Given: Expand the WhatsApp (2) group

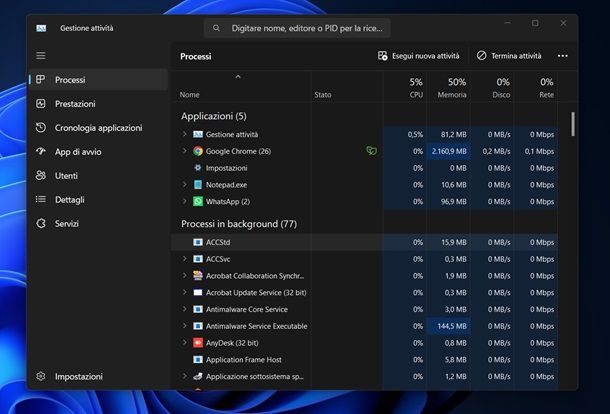Looking at the screenshot, I should [184, 201].
